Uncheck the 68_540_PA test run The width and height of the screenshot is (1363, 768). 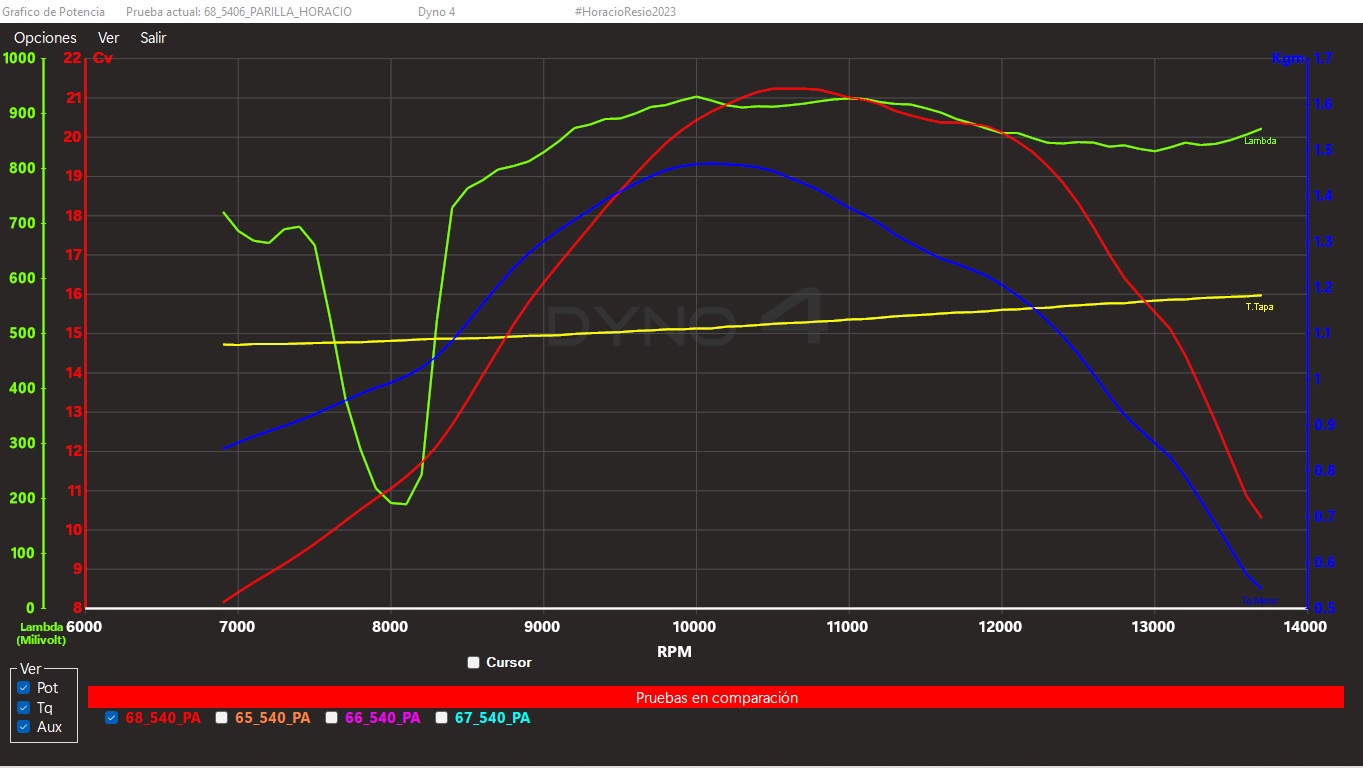[111, 718]
